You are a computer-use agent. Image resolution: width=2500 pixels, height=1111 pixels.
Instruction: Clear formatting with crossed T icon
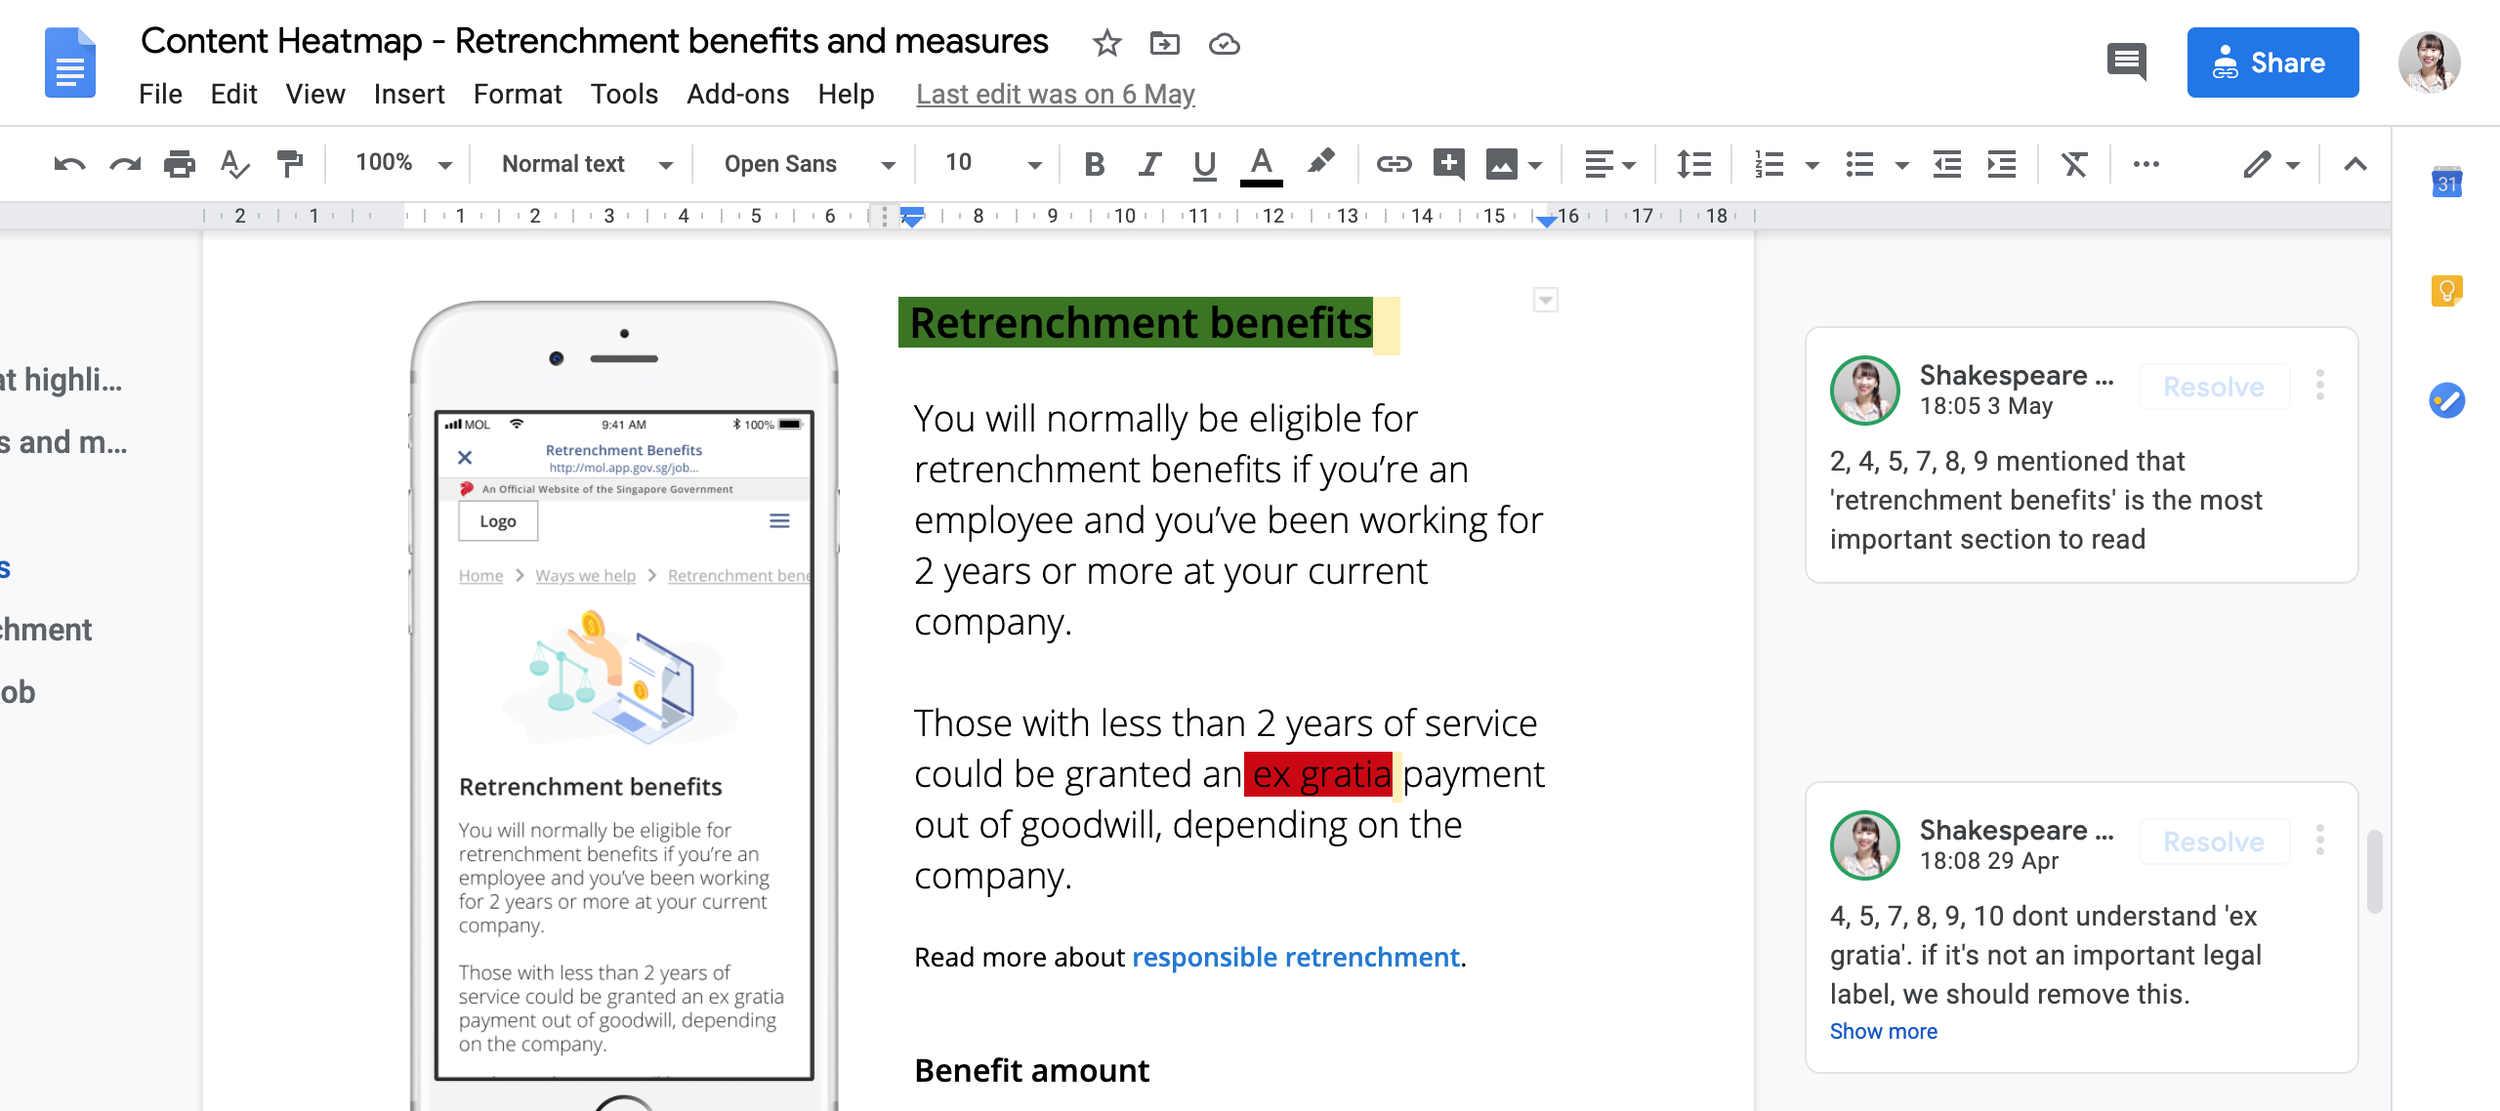point(2075,164)
